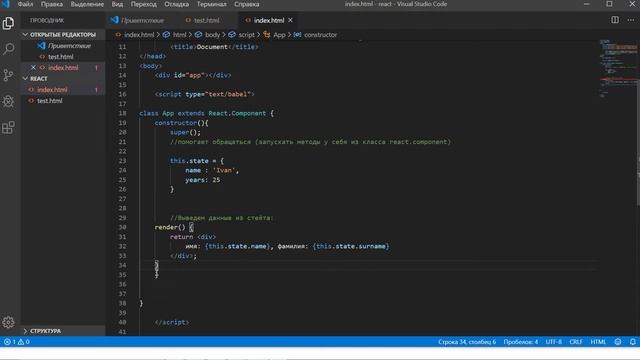640x360 pixels.
Task: Open the Отладка menu
Action: click(x=176, y=4)
